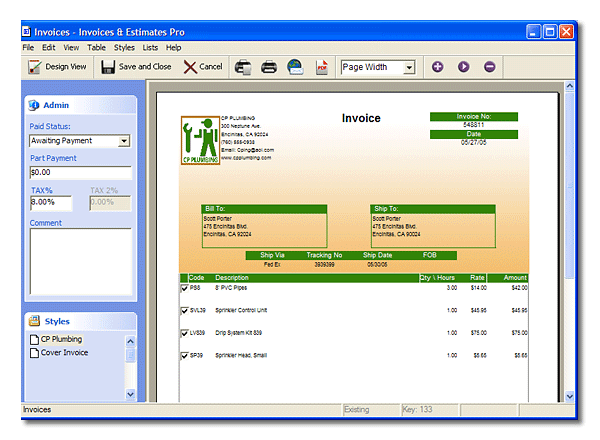Open the Help menu

click(x=173, y=47)
